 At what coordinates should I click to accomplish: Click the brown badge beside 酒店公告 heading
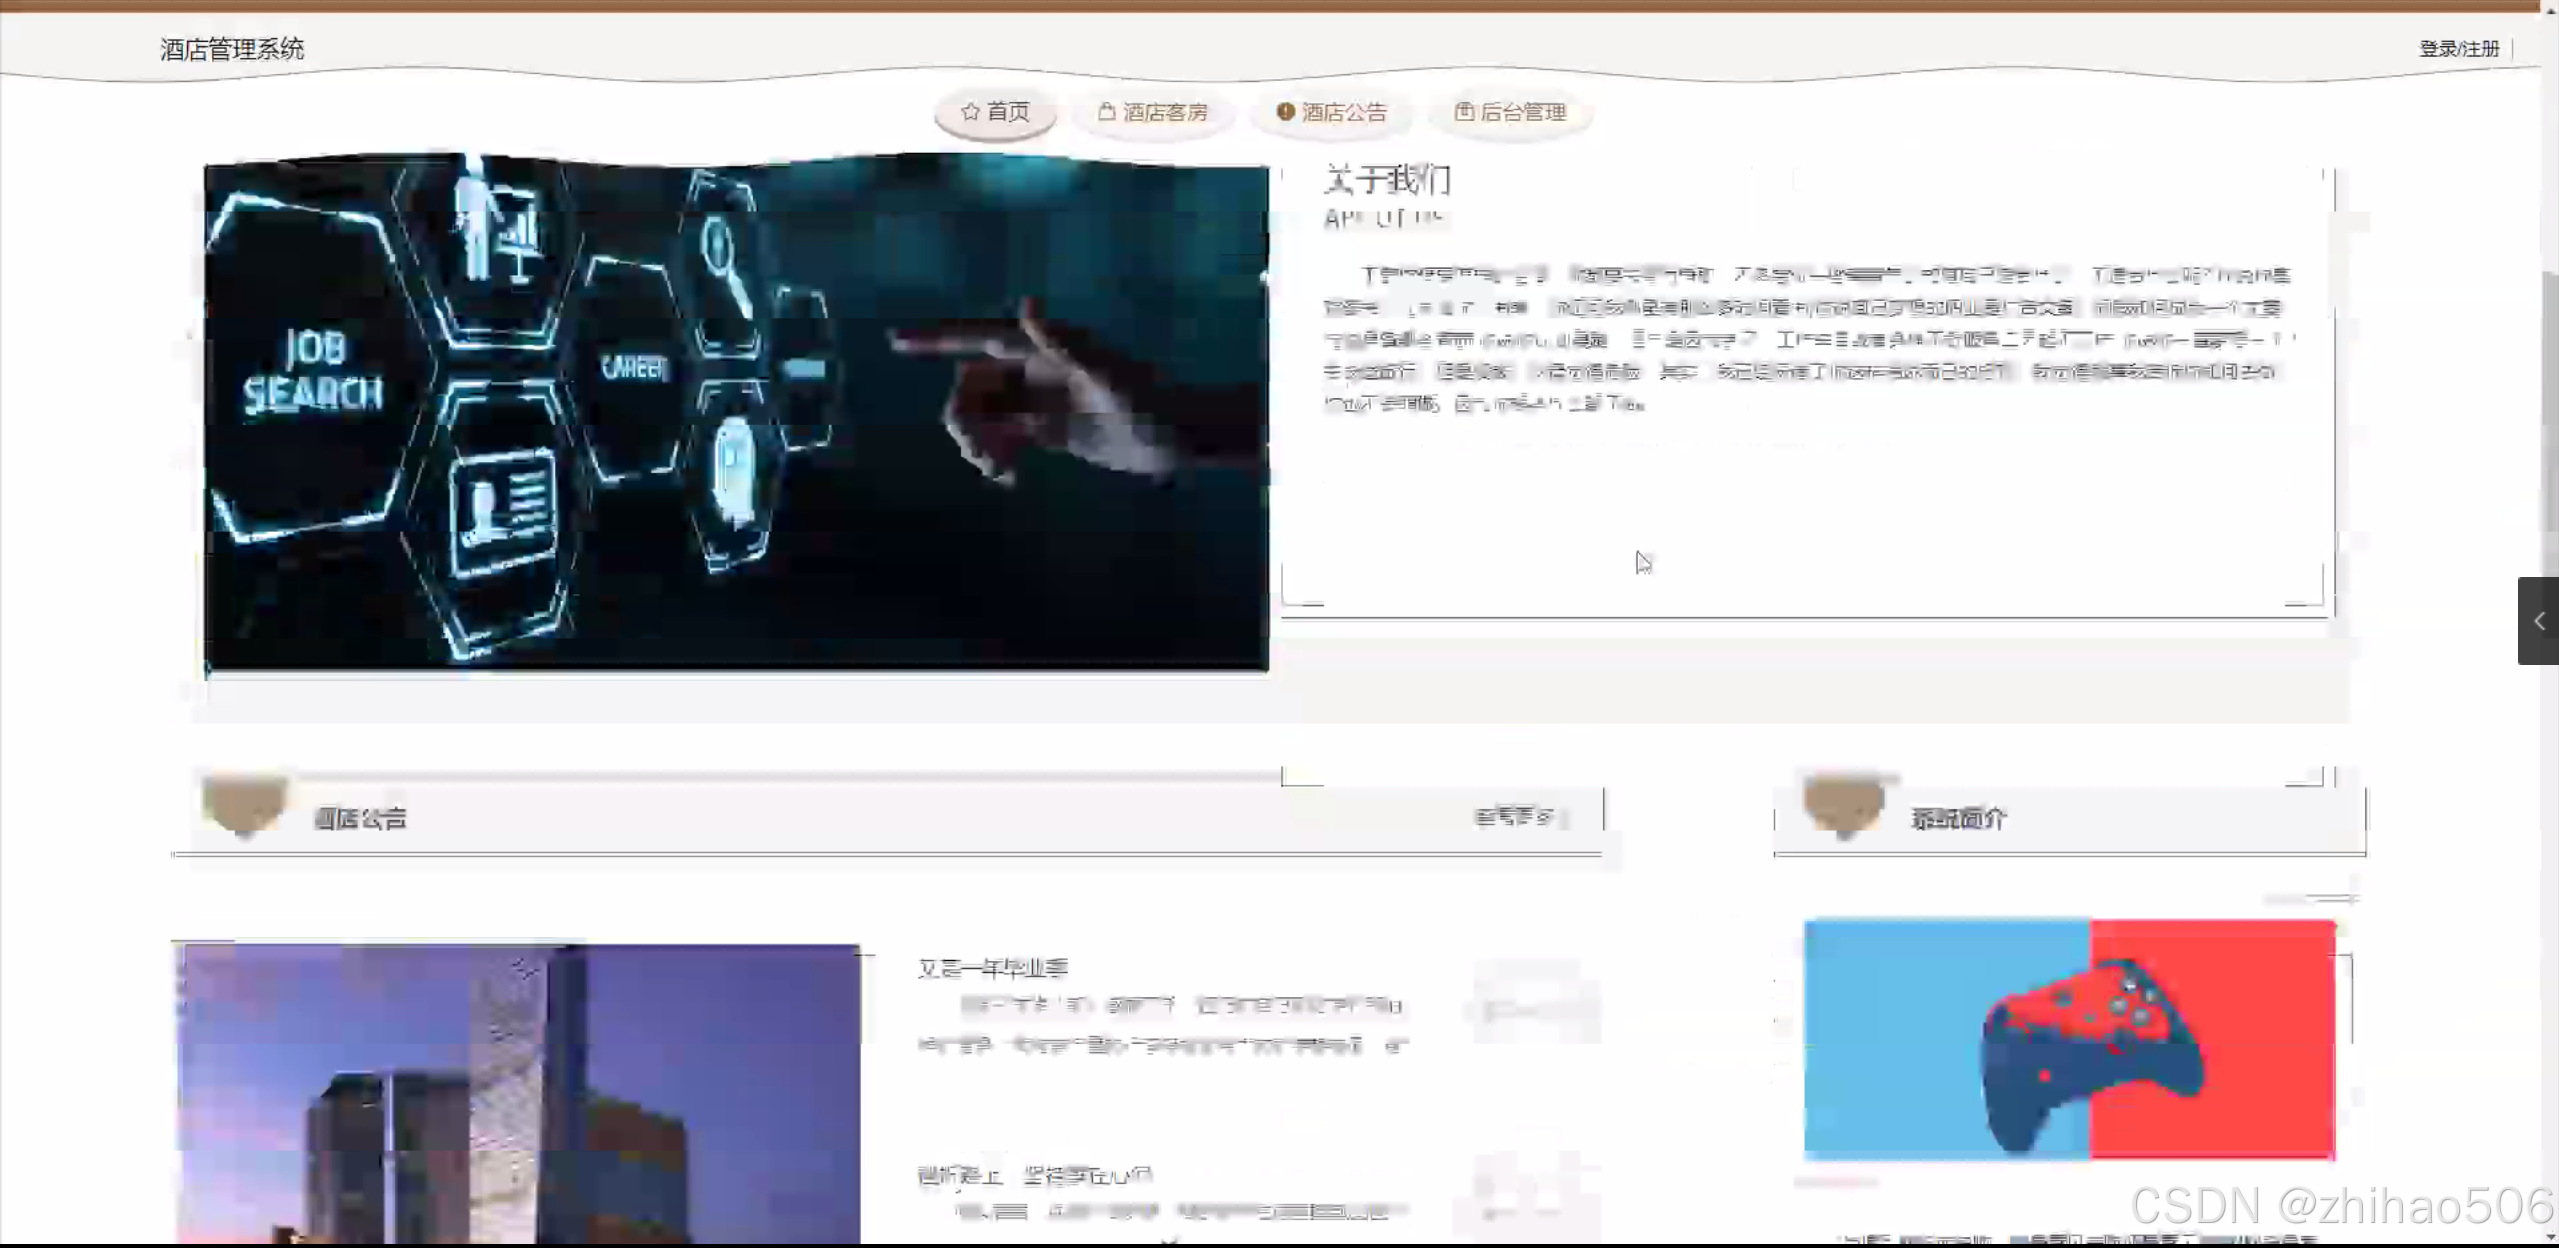(244, 806)
